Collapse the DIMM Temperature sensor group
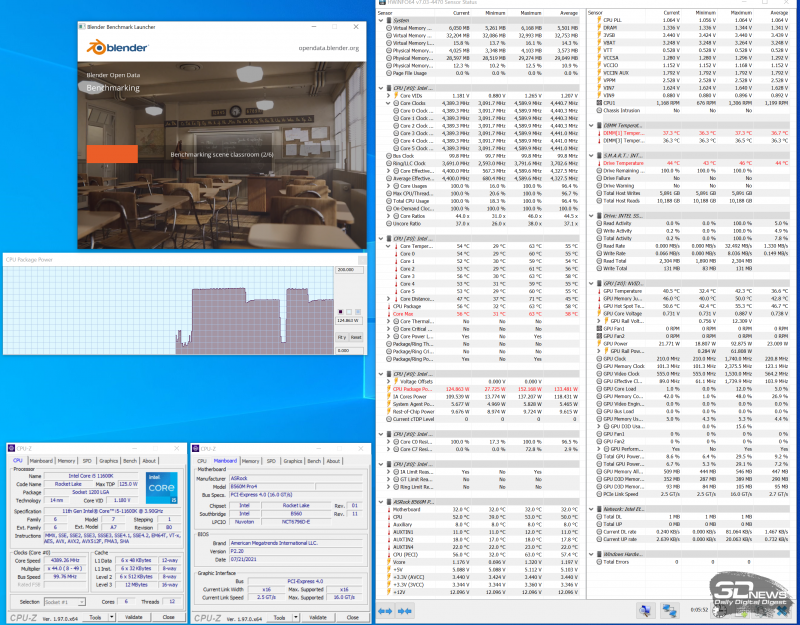Image resolution: width=800 pixels, height=625 pixels. [x=591, y=126]
